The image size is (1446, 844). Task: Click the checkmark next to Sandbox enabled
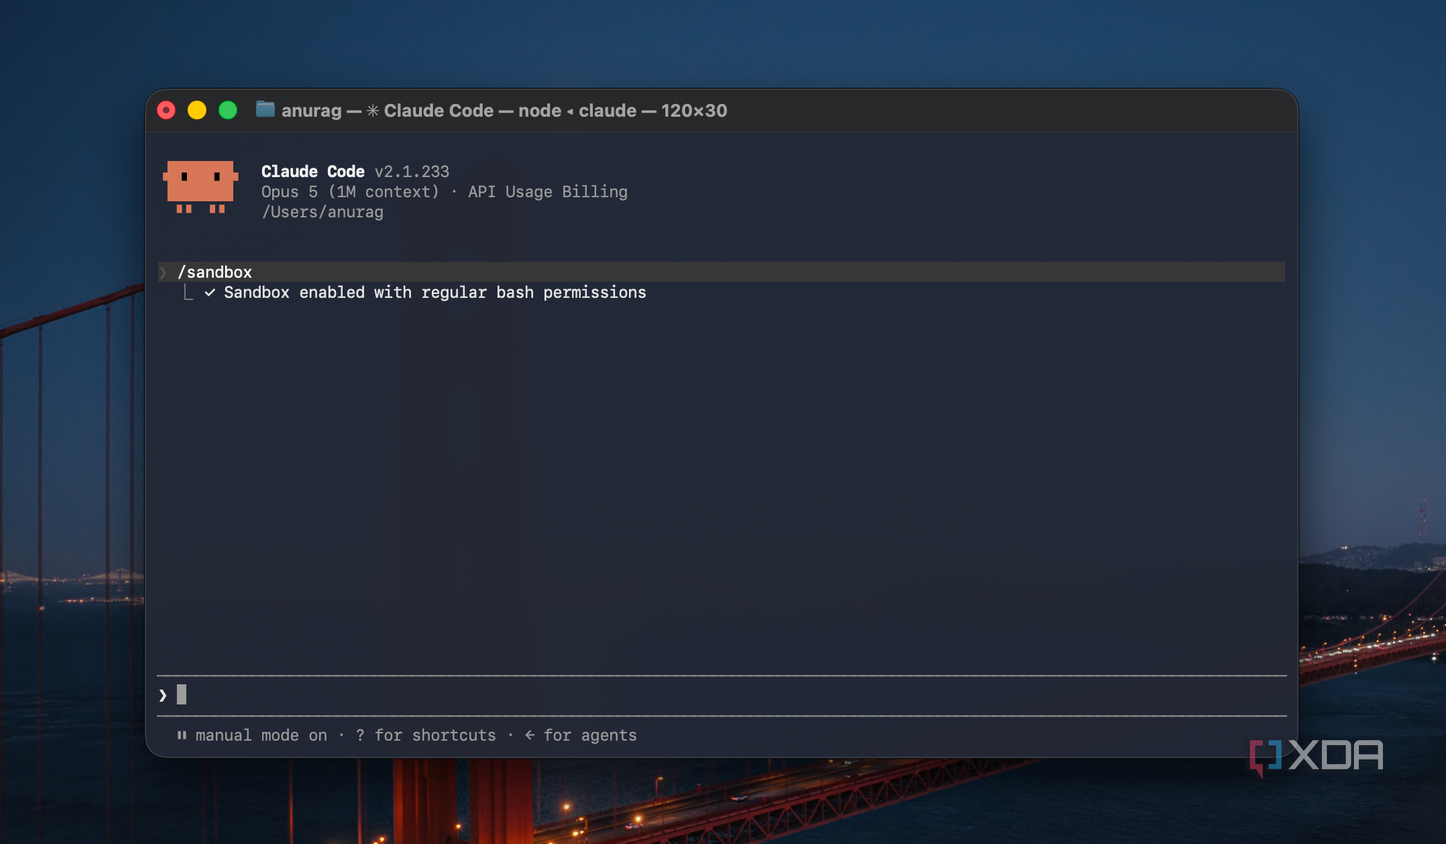point(210,293)
